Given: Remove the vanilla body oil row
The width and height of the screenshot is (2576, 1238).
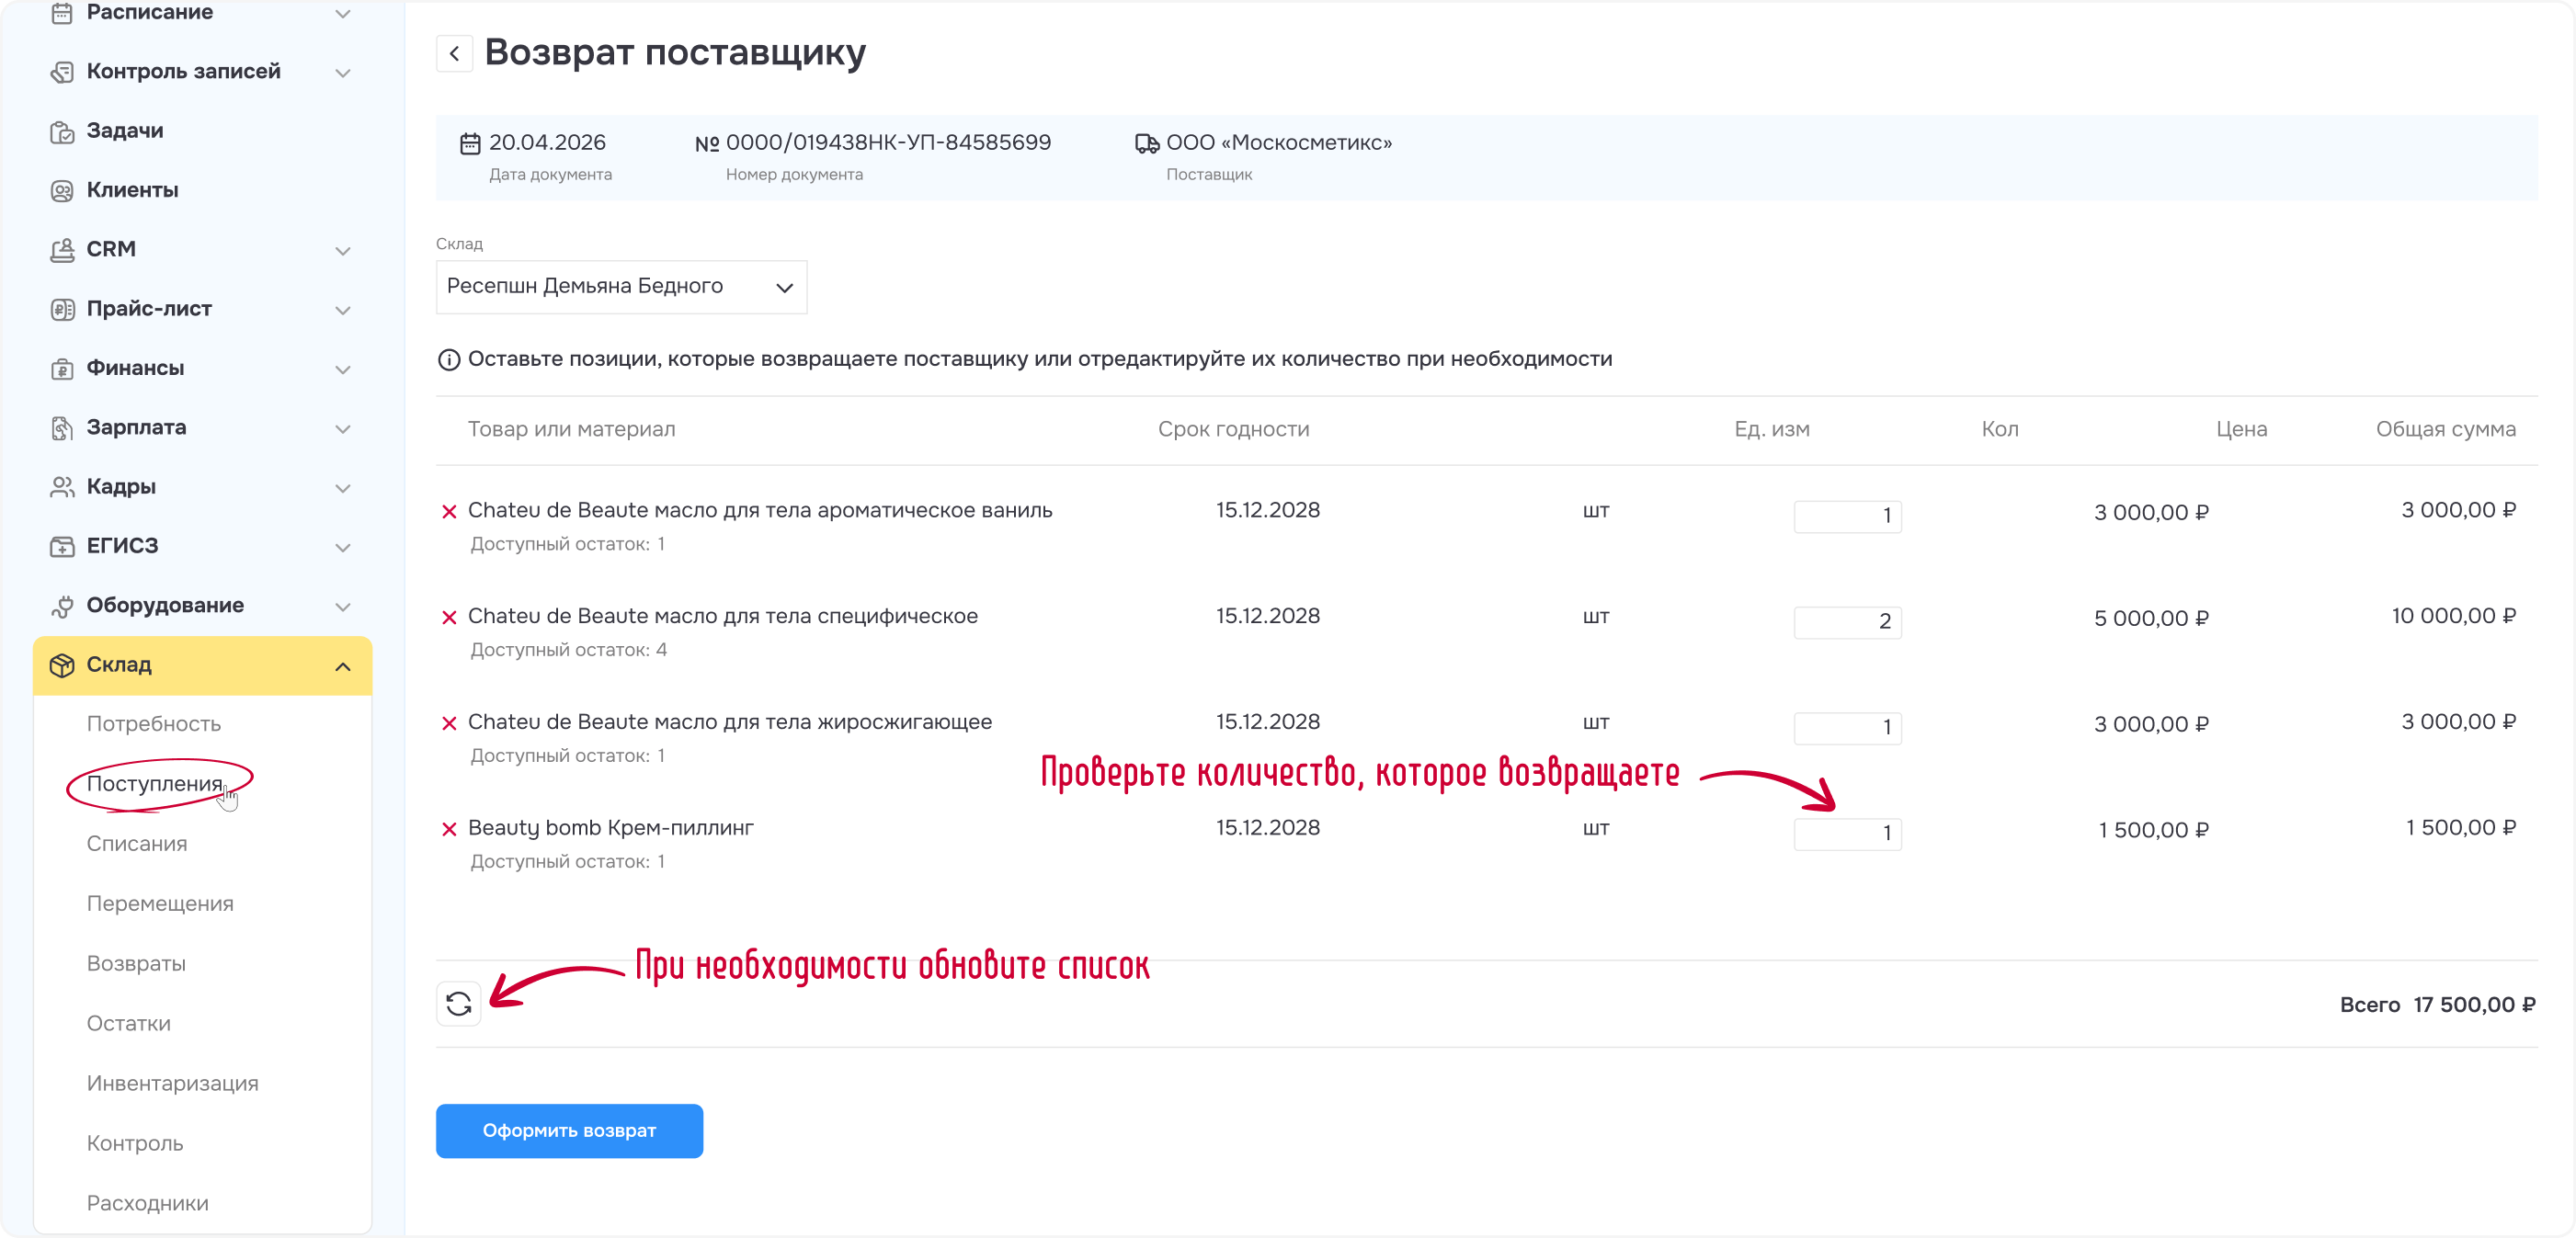Looking at the screenshot, I should click(x=449, y=511).
